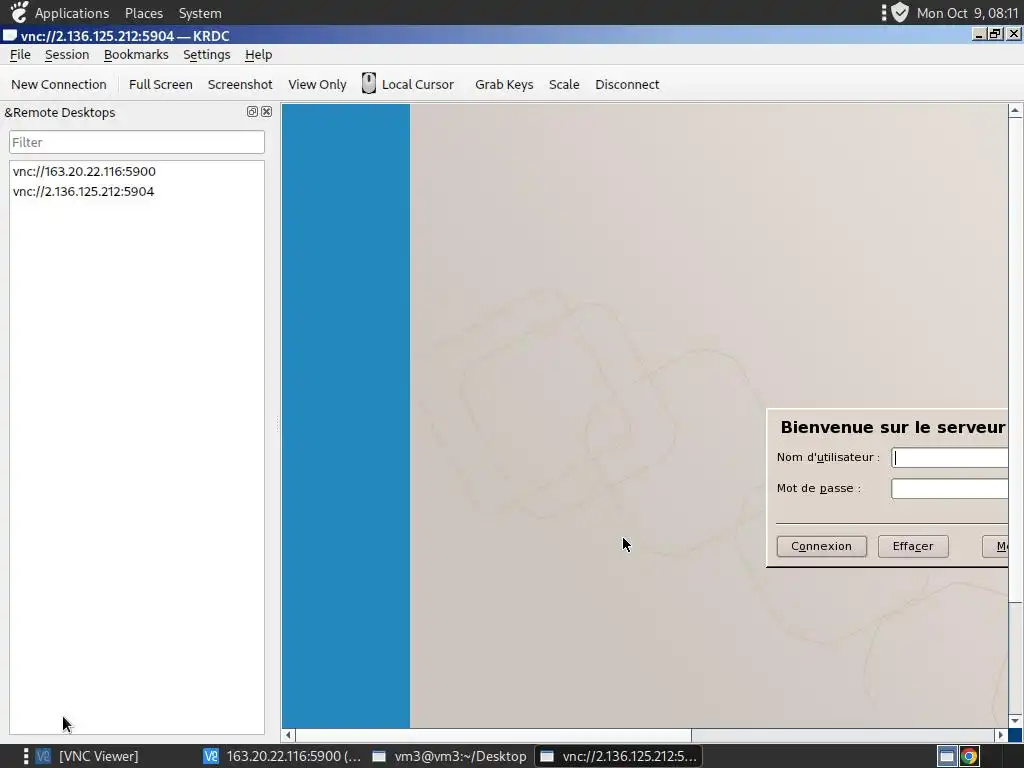Open the Bookmarks menu
The image size is (1024, 768).
[x=136, y=55]
